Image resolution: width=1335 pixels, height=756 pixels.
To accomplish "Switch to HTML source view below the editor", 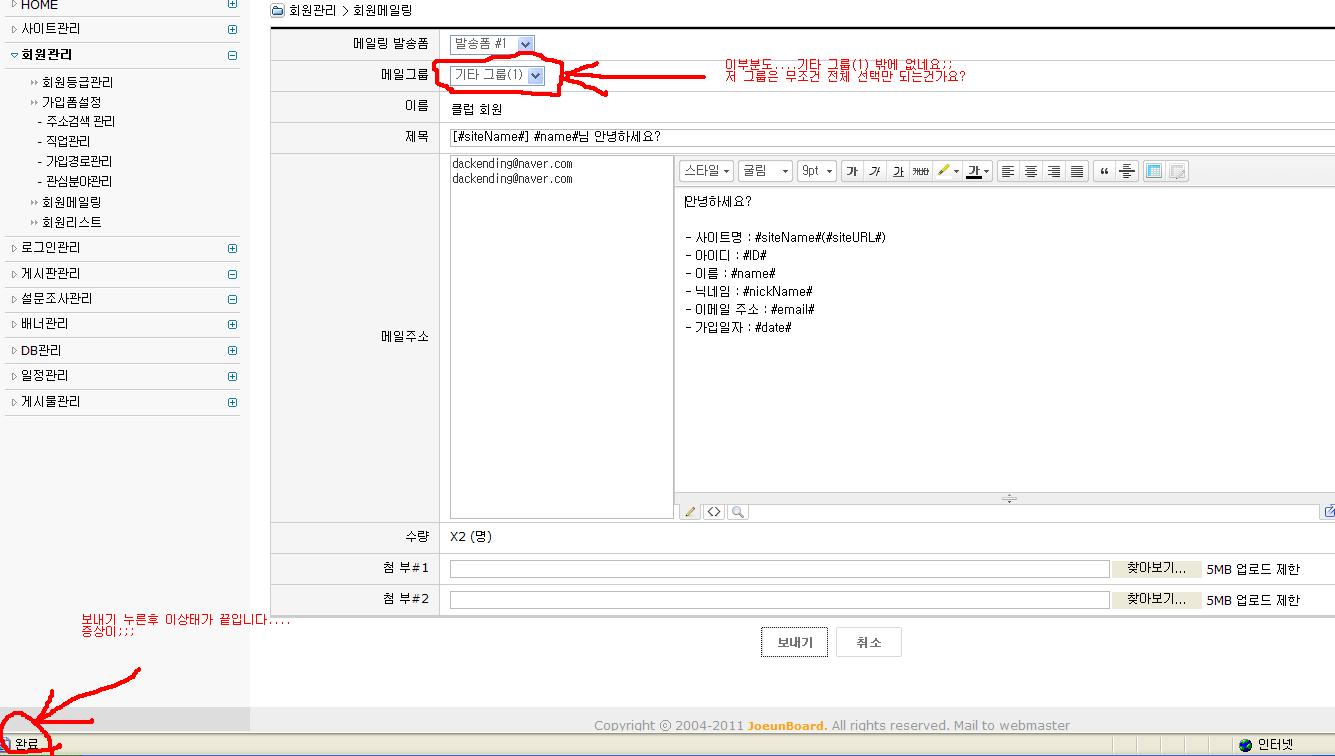I will 714,512.
